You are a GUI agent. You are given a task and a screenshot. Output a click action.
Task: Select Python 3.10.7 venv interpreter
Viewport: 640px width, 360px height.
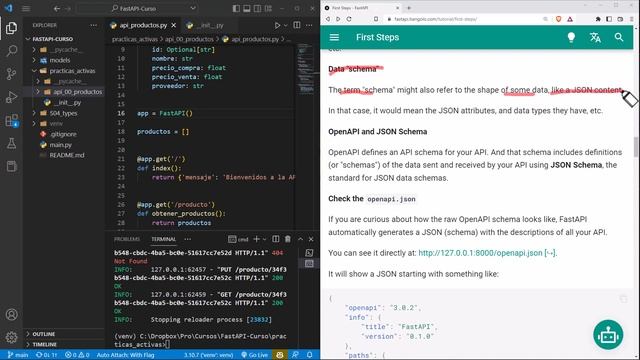tap(208, 355)
